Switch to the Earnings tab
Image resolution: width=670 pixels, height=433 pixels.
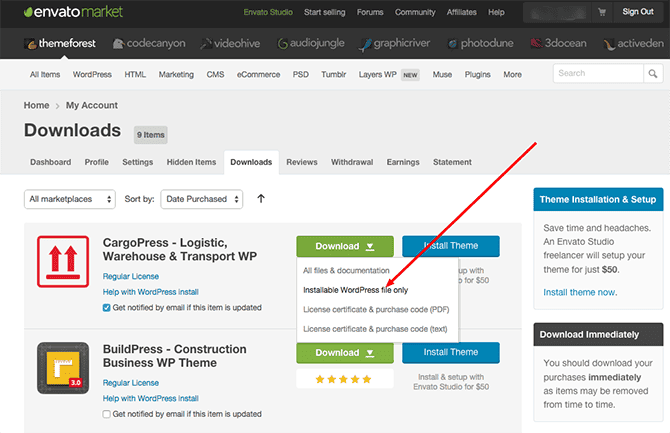[x=403, y=162]
